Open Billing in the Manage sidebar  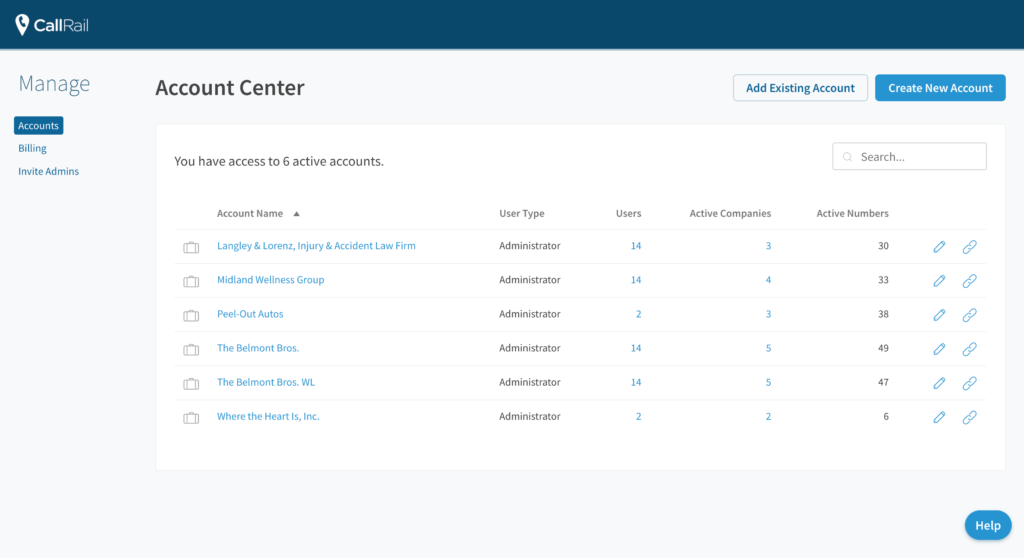pyautogui.click(x=32, y=148)
